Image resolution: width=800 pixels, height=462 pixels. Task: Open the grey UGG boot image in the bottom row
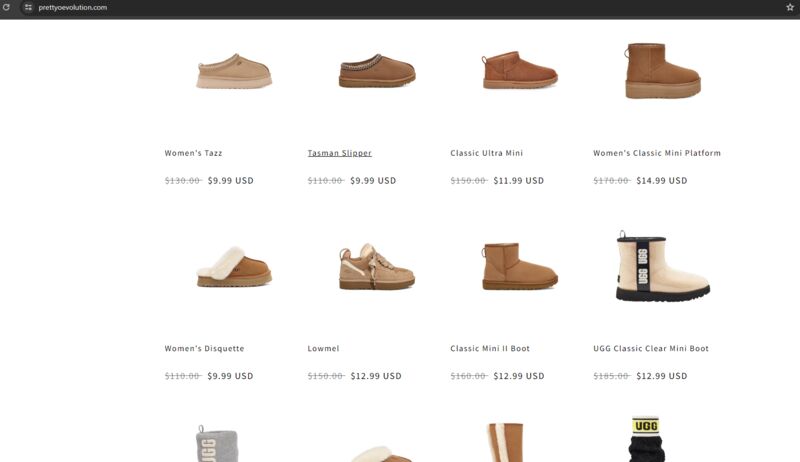[x=217, y=444]
